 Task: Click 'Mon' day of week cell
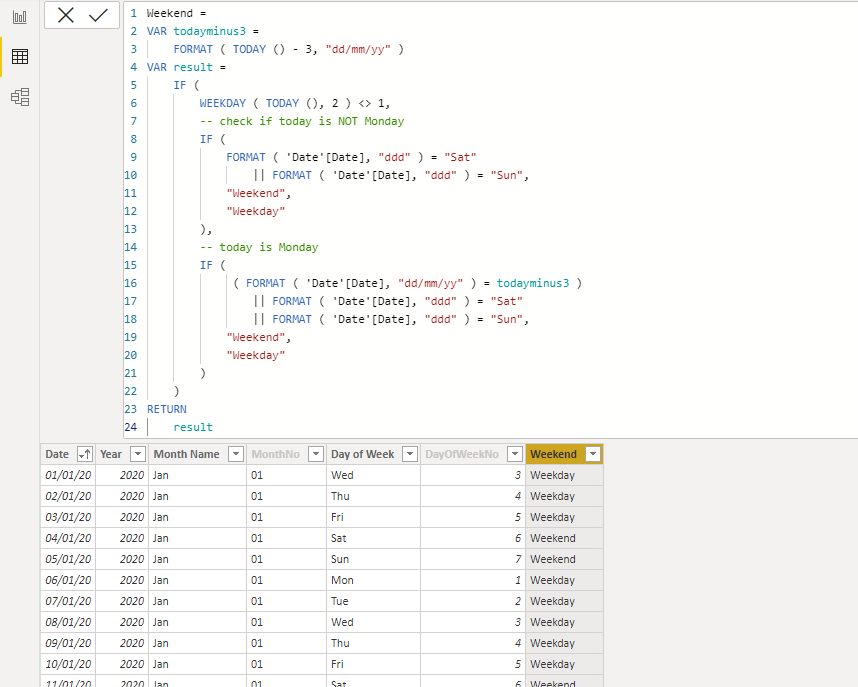[x=373, y=580]
